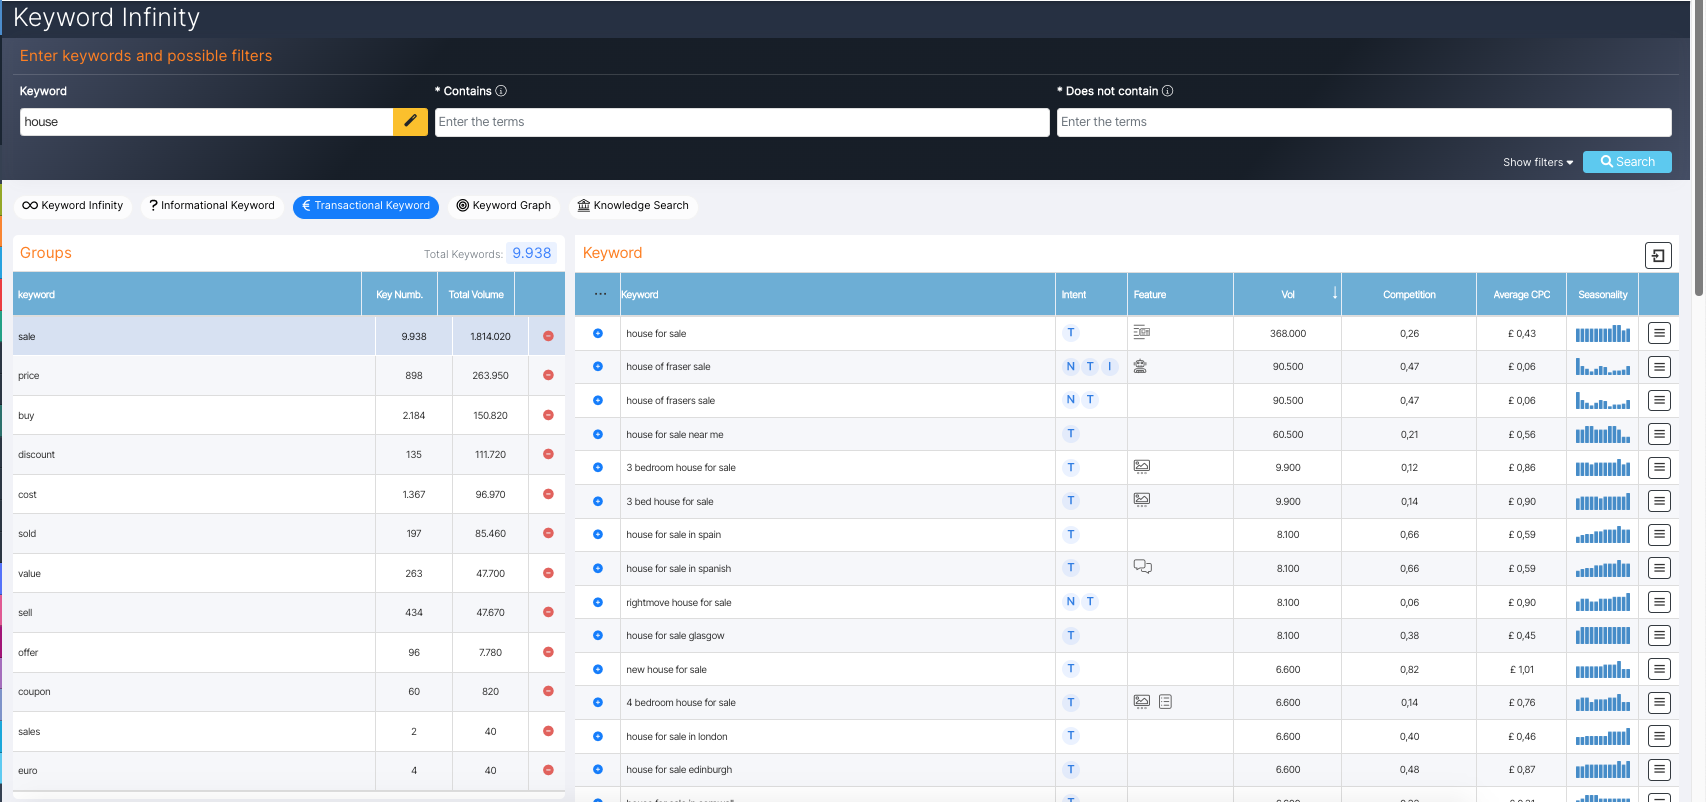This screenshot has height=802, width=1706.
Task: Open details menu for 'house for sale' row
Action: [x=1659, y=333]
